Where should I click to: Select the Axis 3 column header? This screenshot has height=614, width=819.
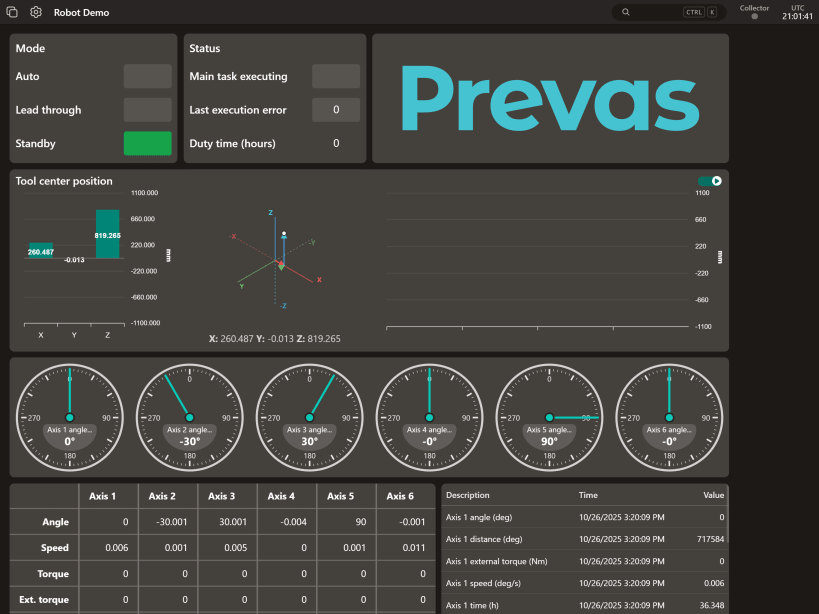tap(227, 496)
